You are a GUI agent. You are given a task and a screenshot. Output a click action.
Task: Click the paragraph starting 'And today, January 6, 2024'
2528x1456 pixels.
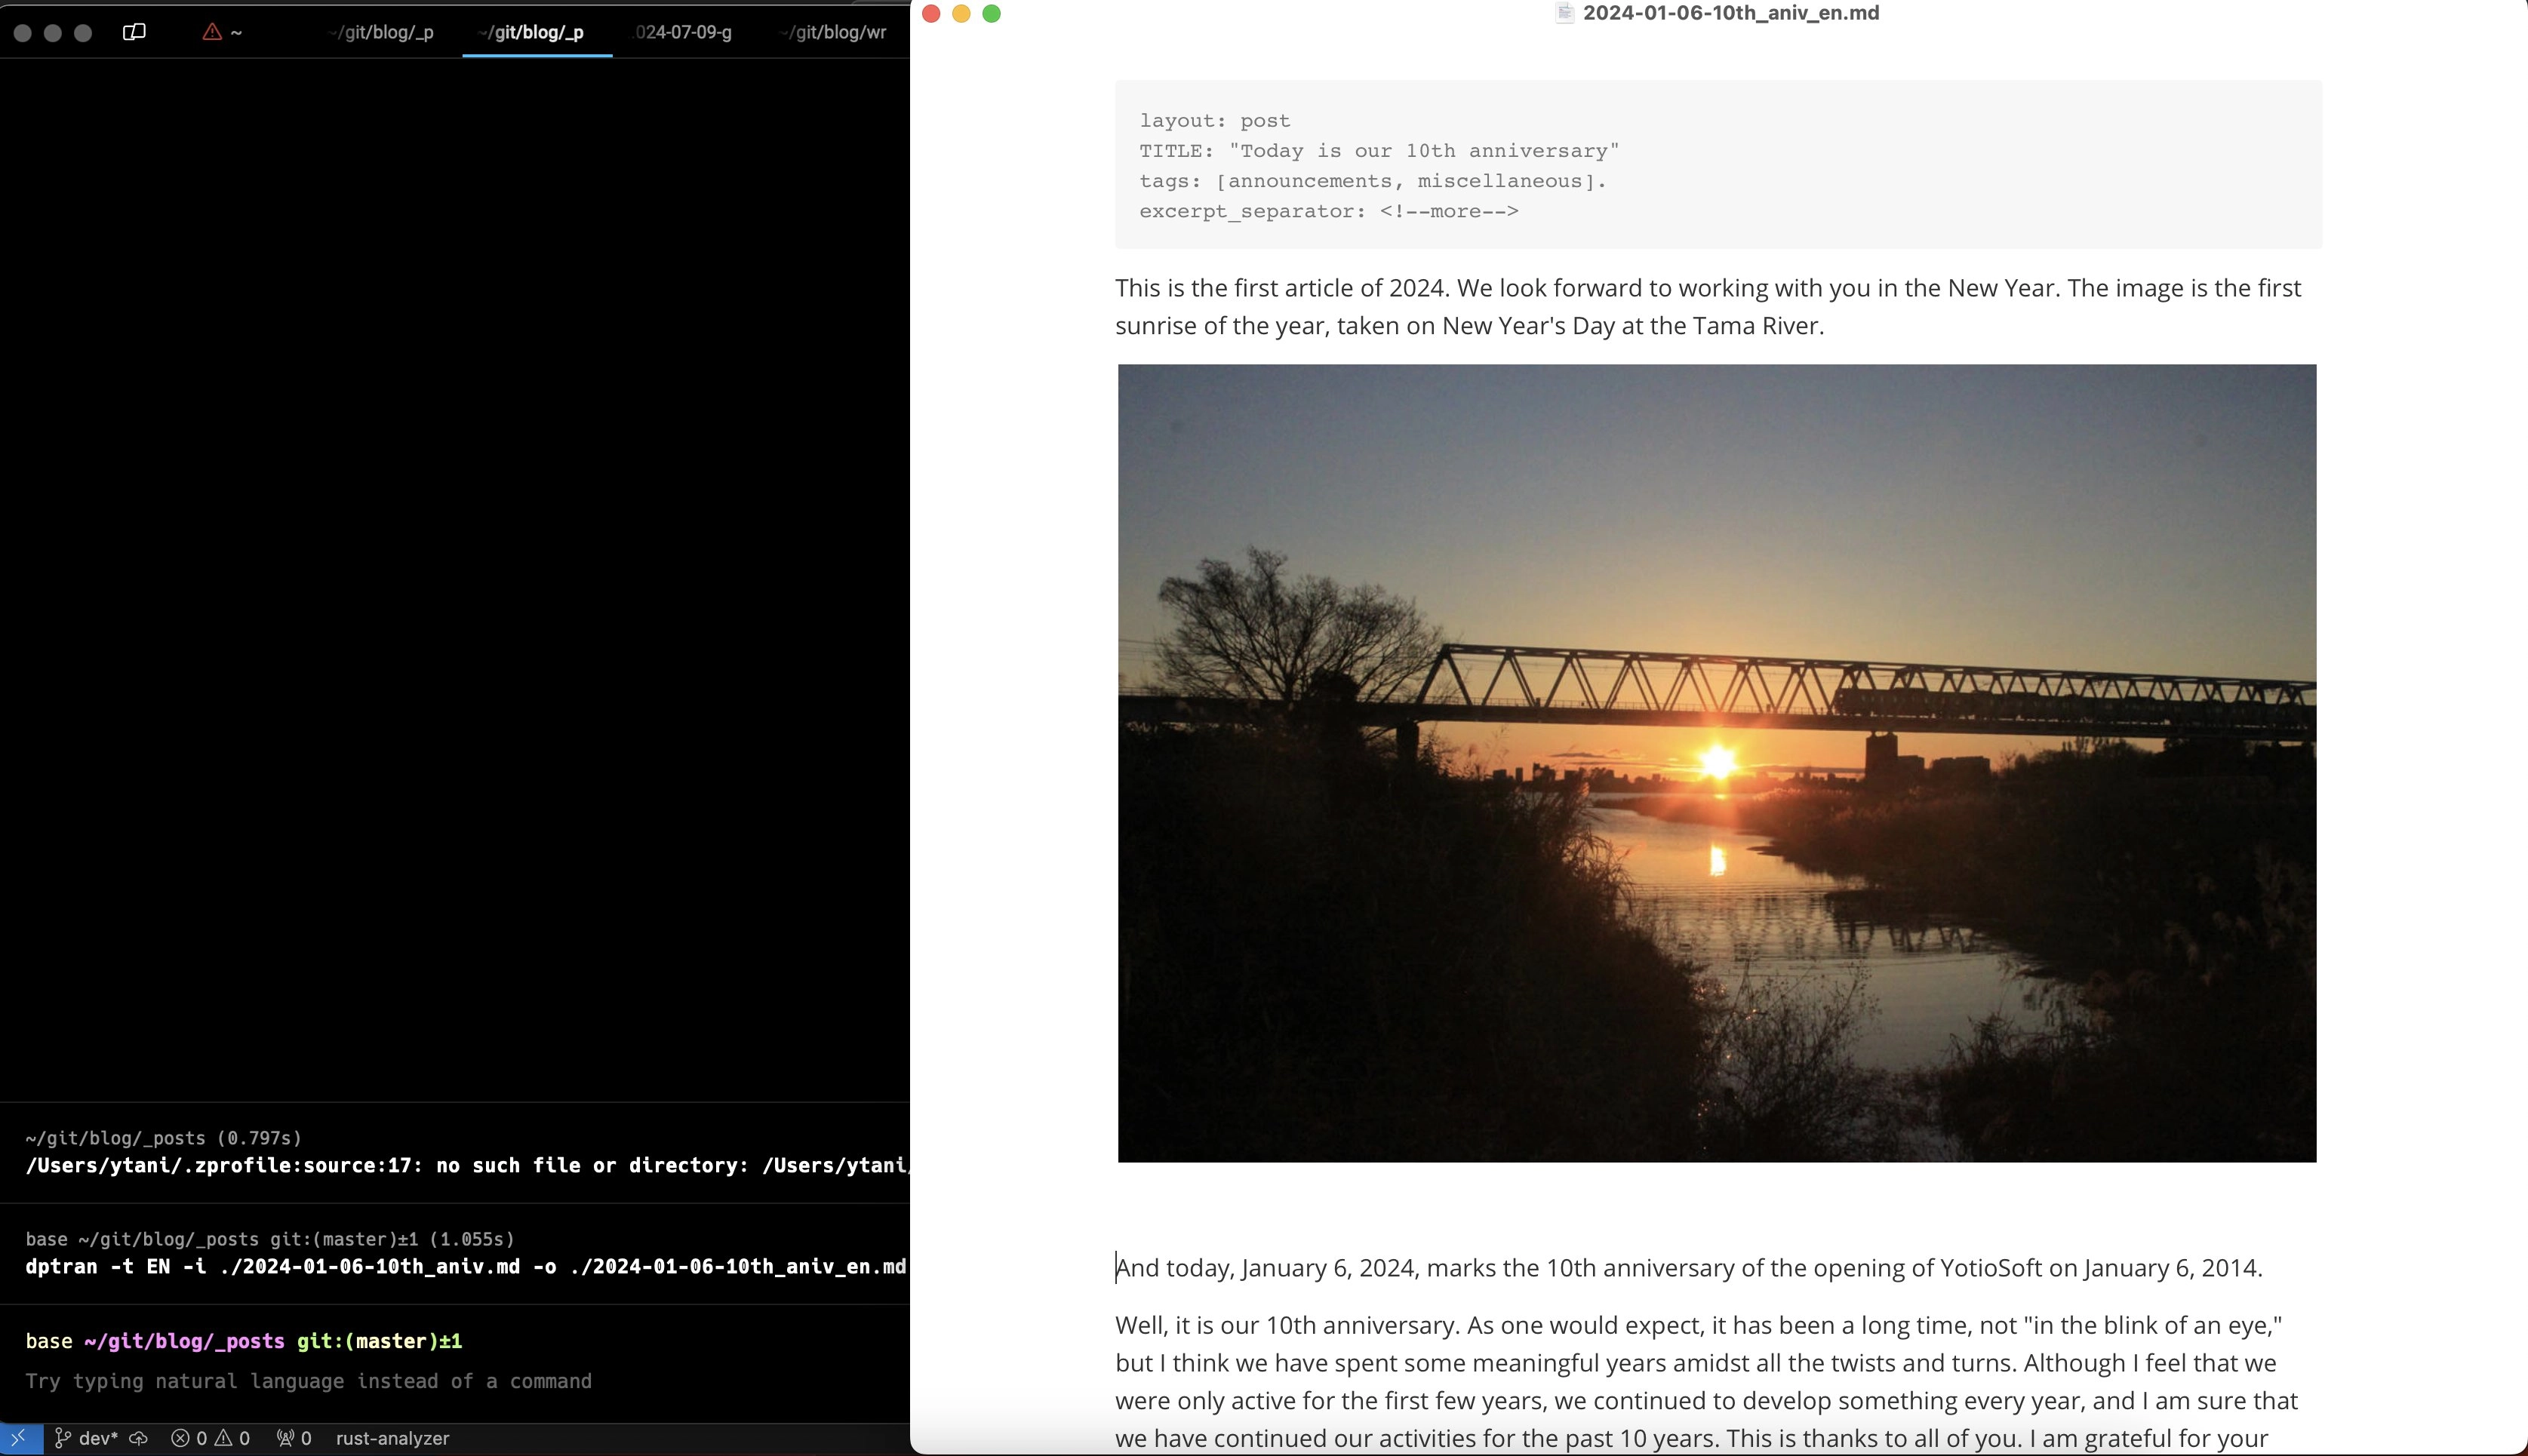pyautogui.click(x=1689, y=1268)
